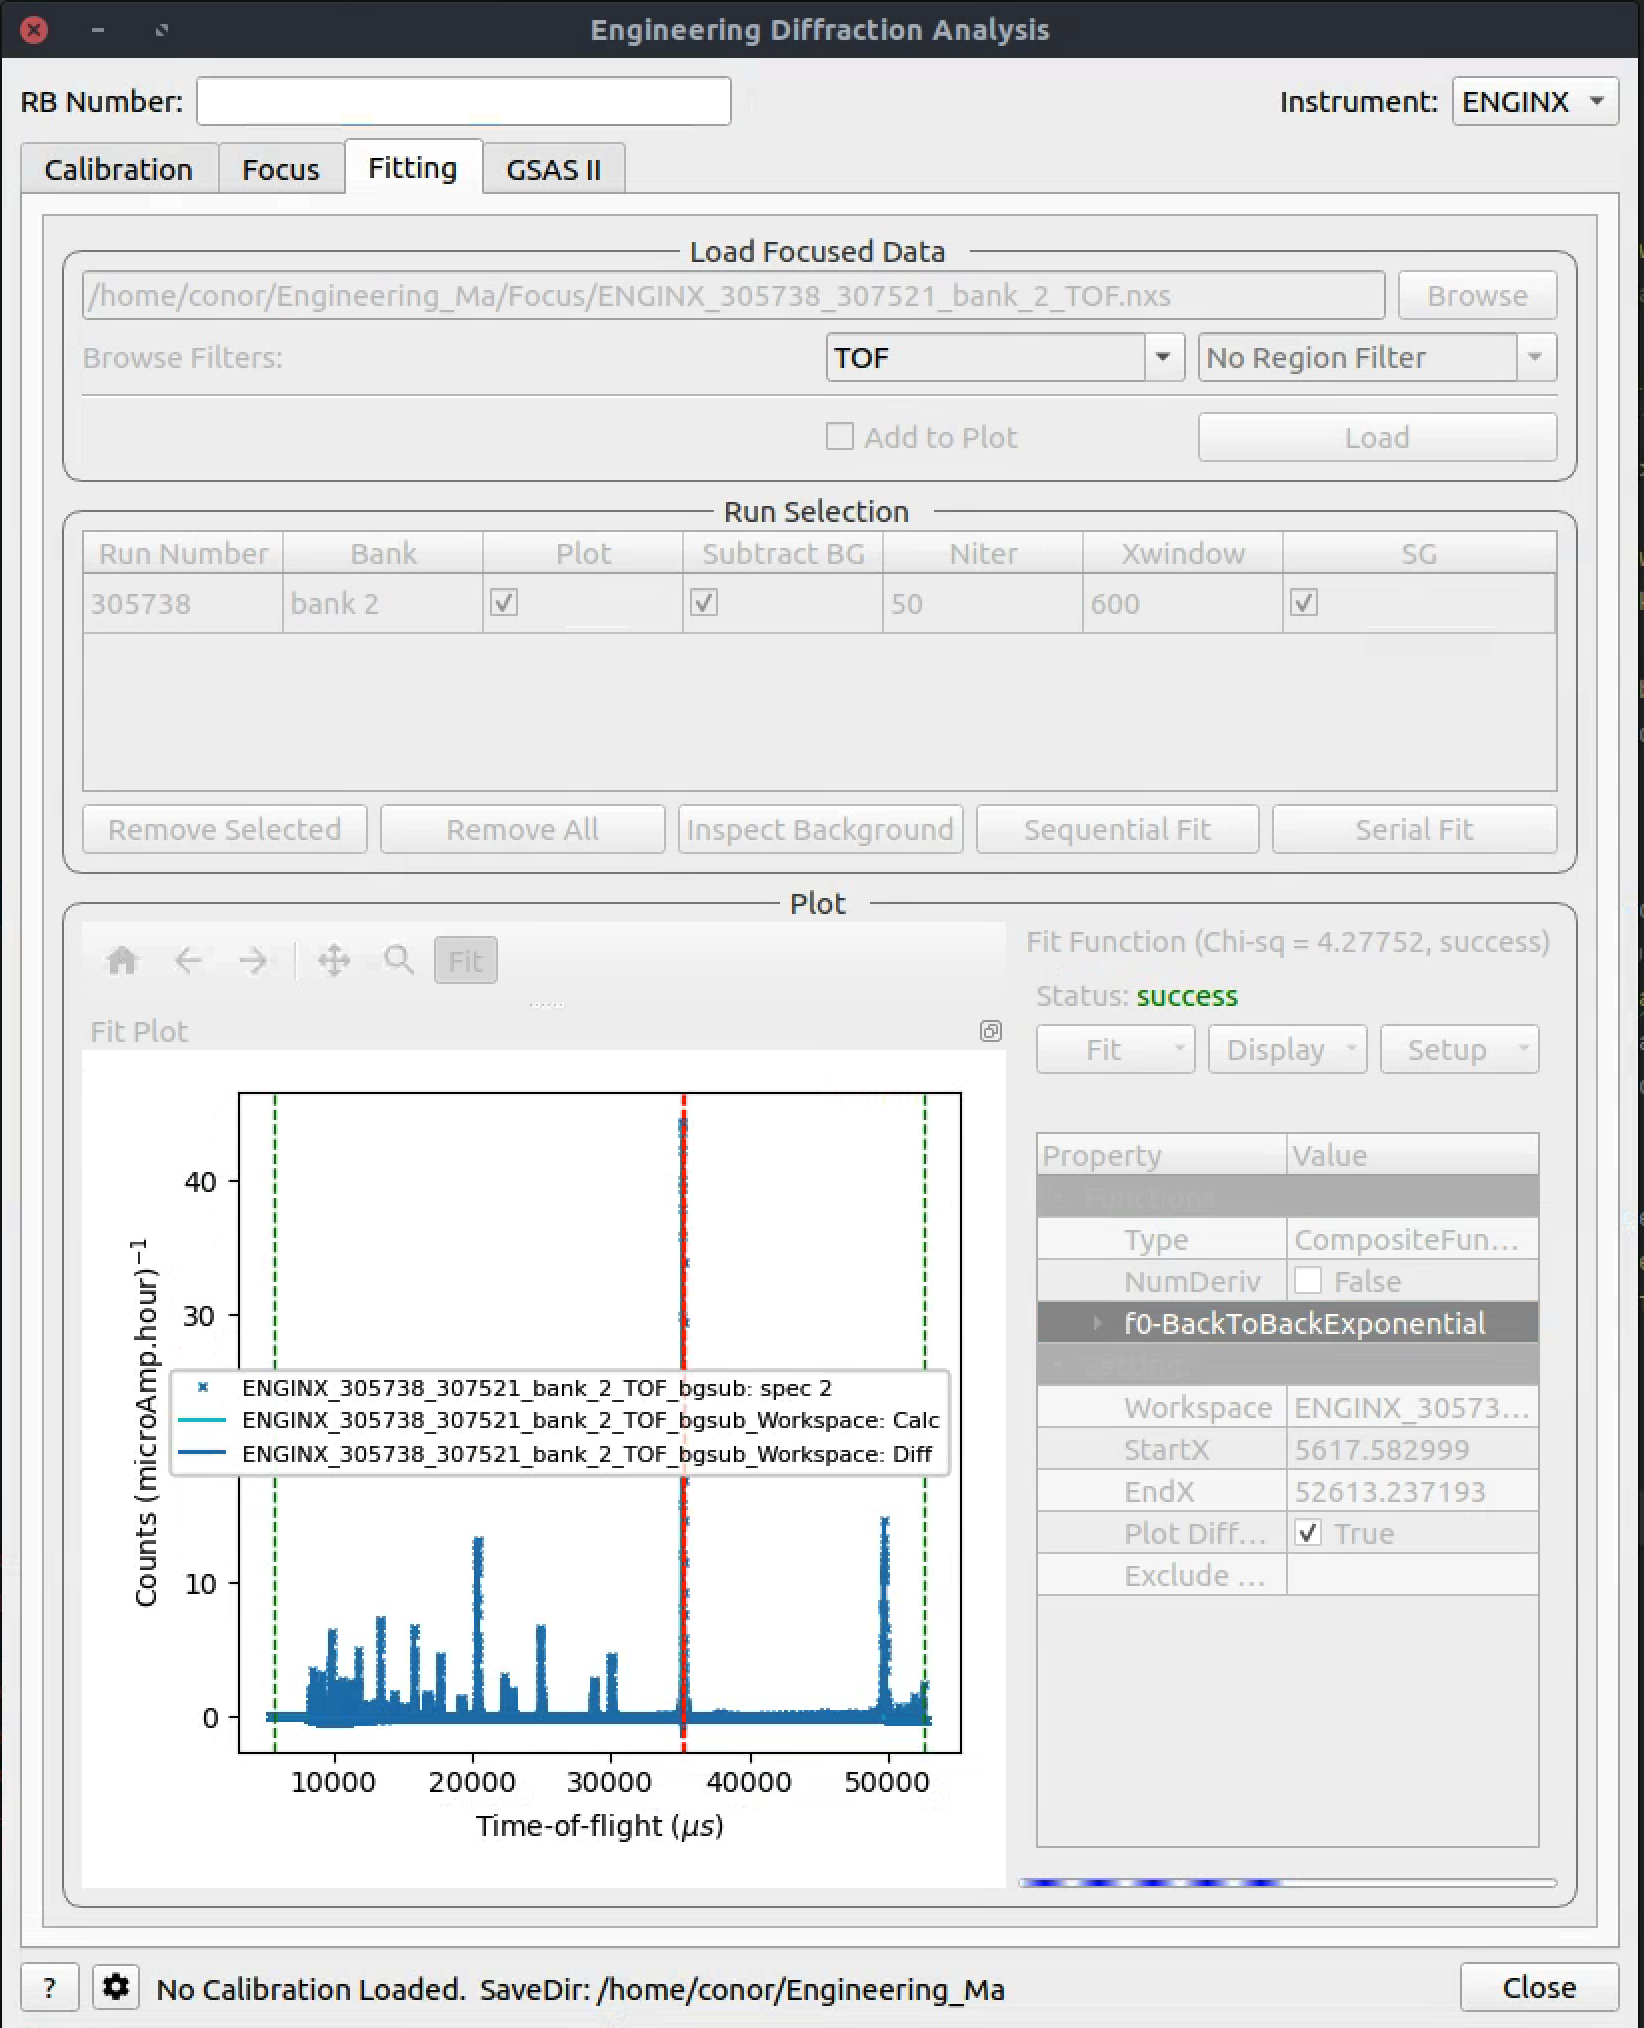Click the Sequential Fit button
The width and height of the screenshot is (1644, 2028).
[x=1116, y=829]
